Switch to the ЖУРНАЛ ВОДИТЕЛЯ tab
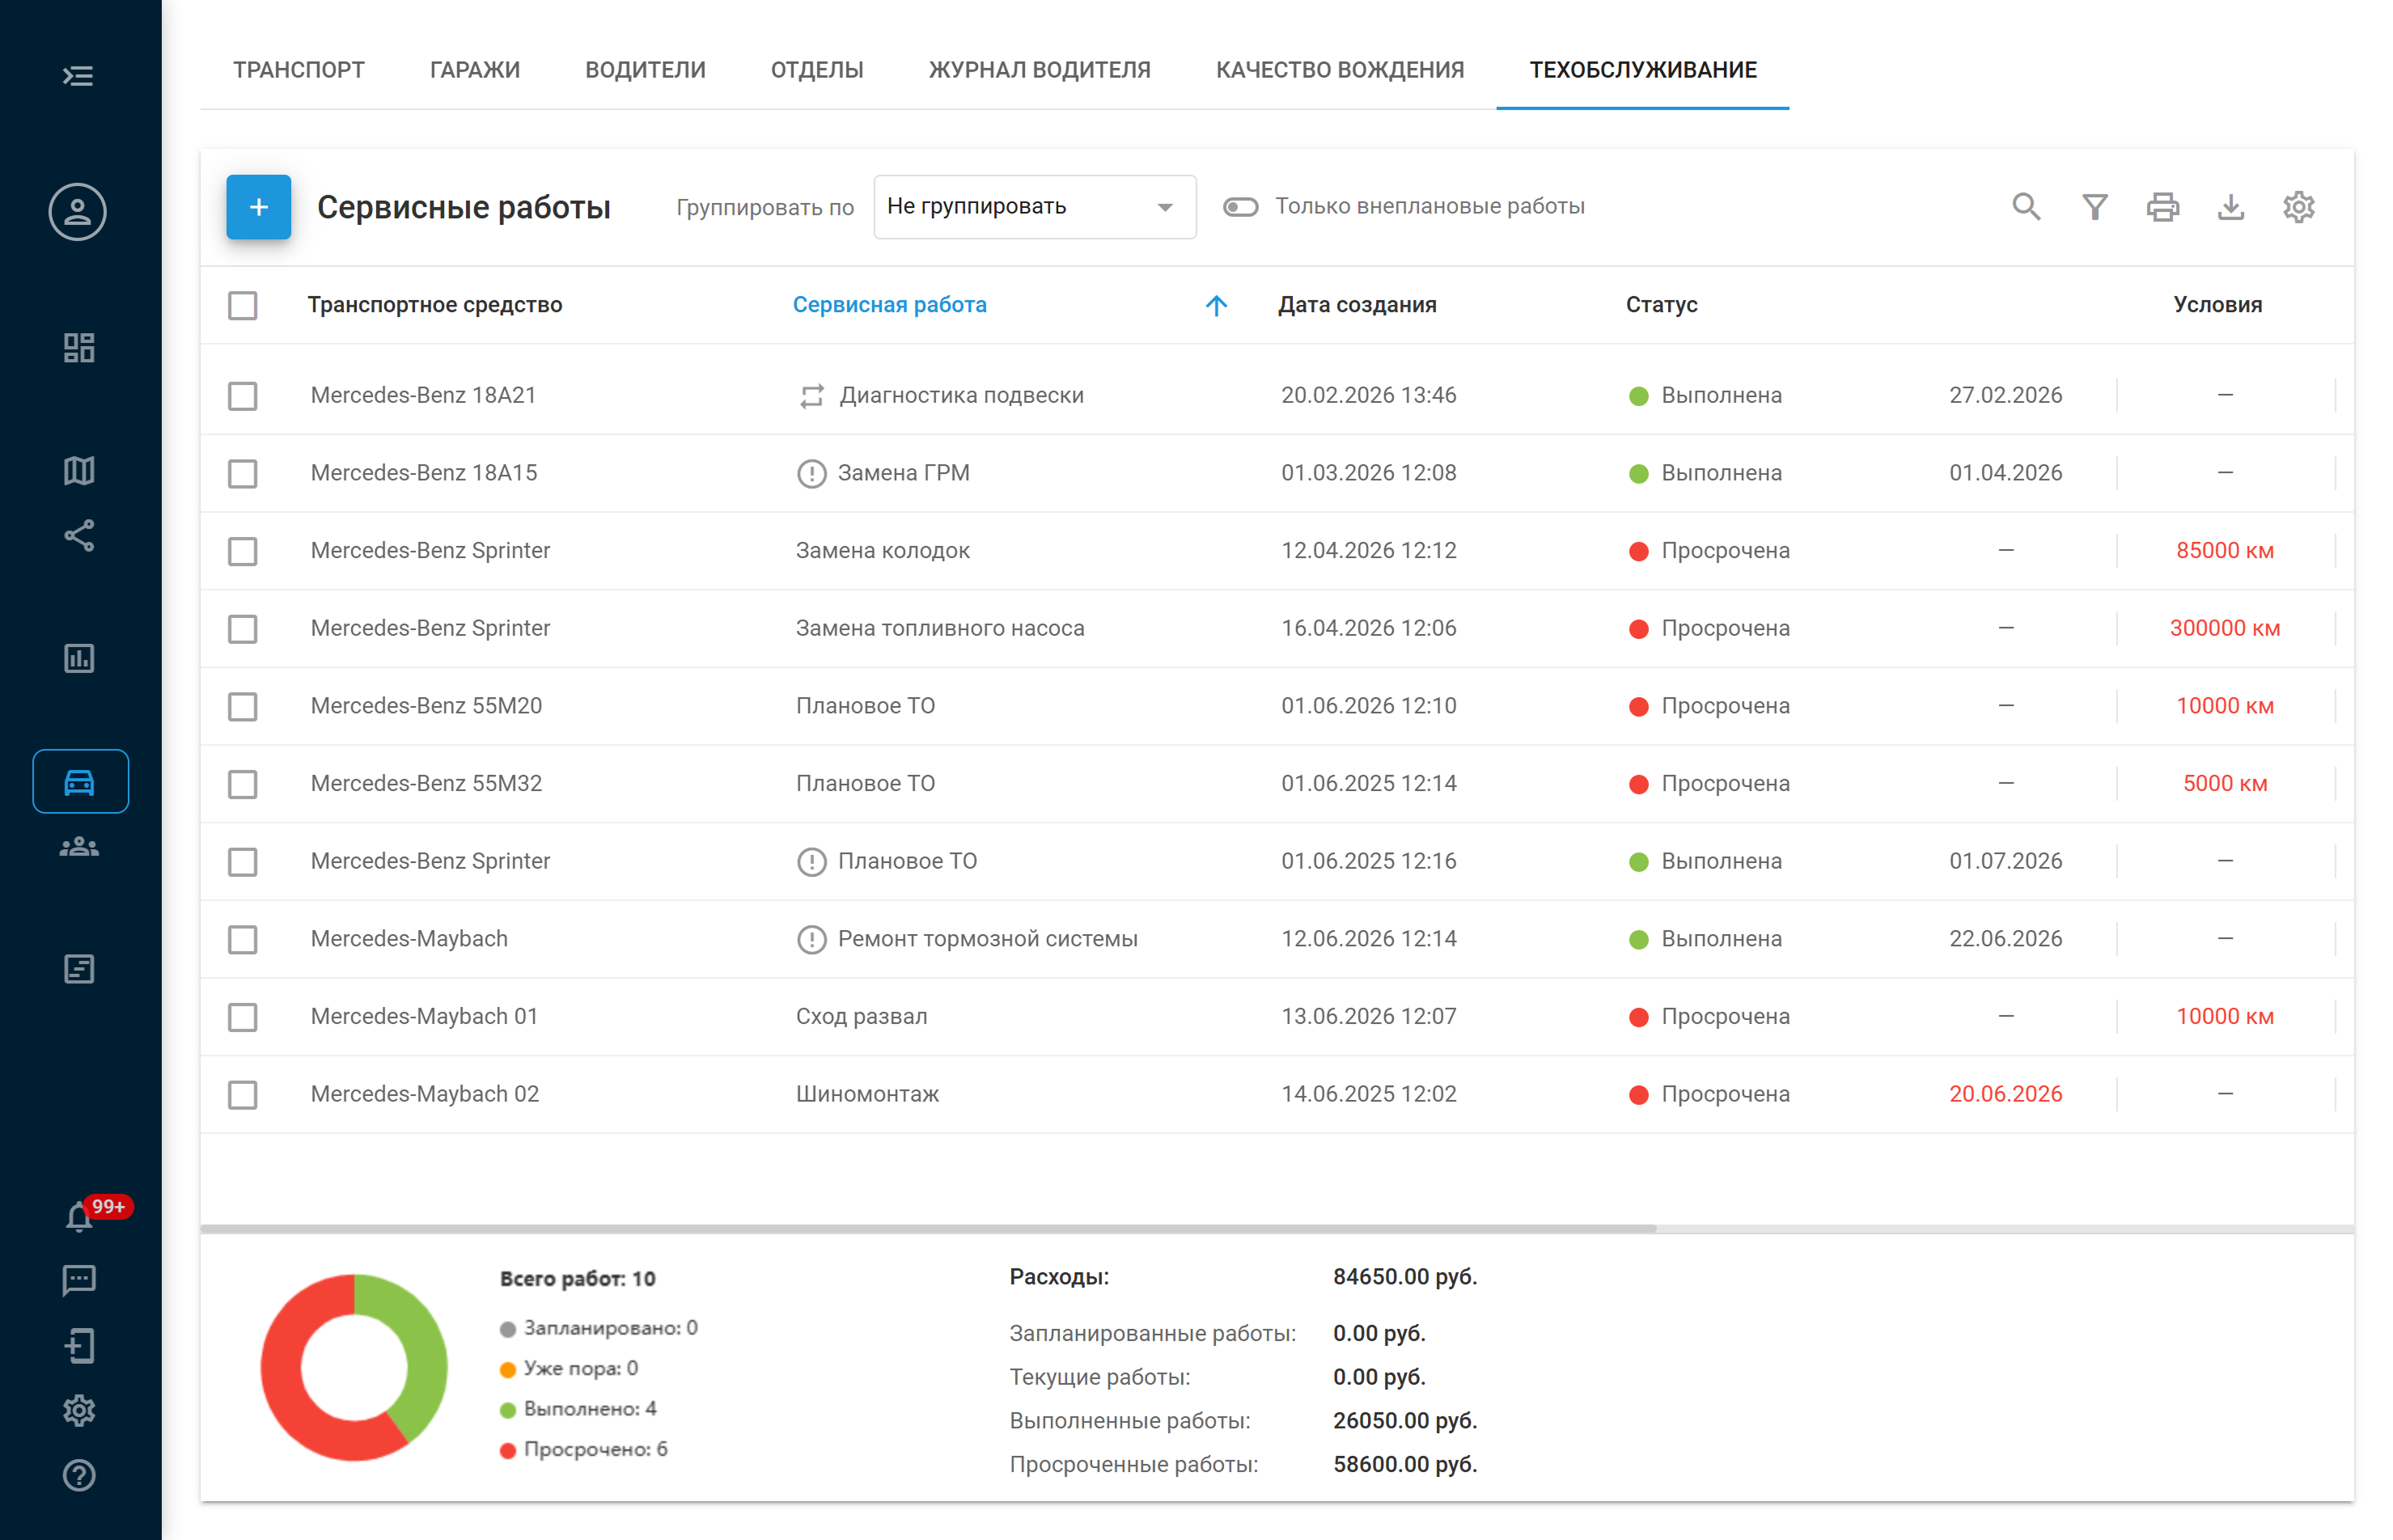Viewport: 2393px width, 1540px height. click(1039, 70)
